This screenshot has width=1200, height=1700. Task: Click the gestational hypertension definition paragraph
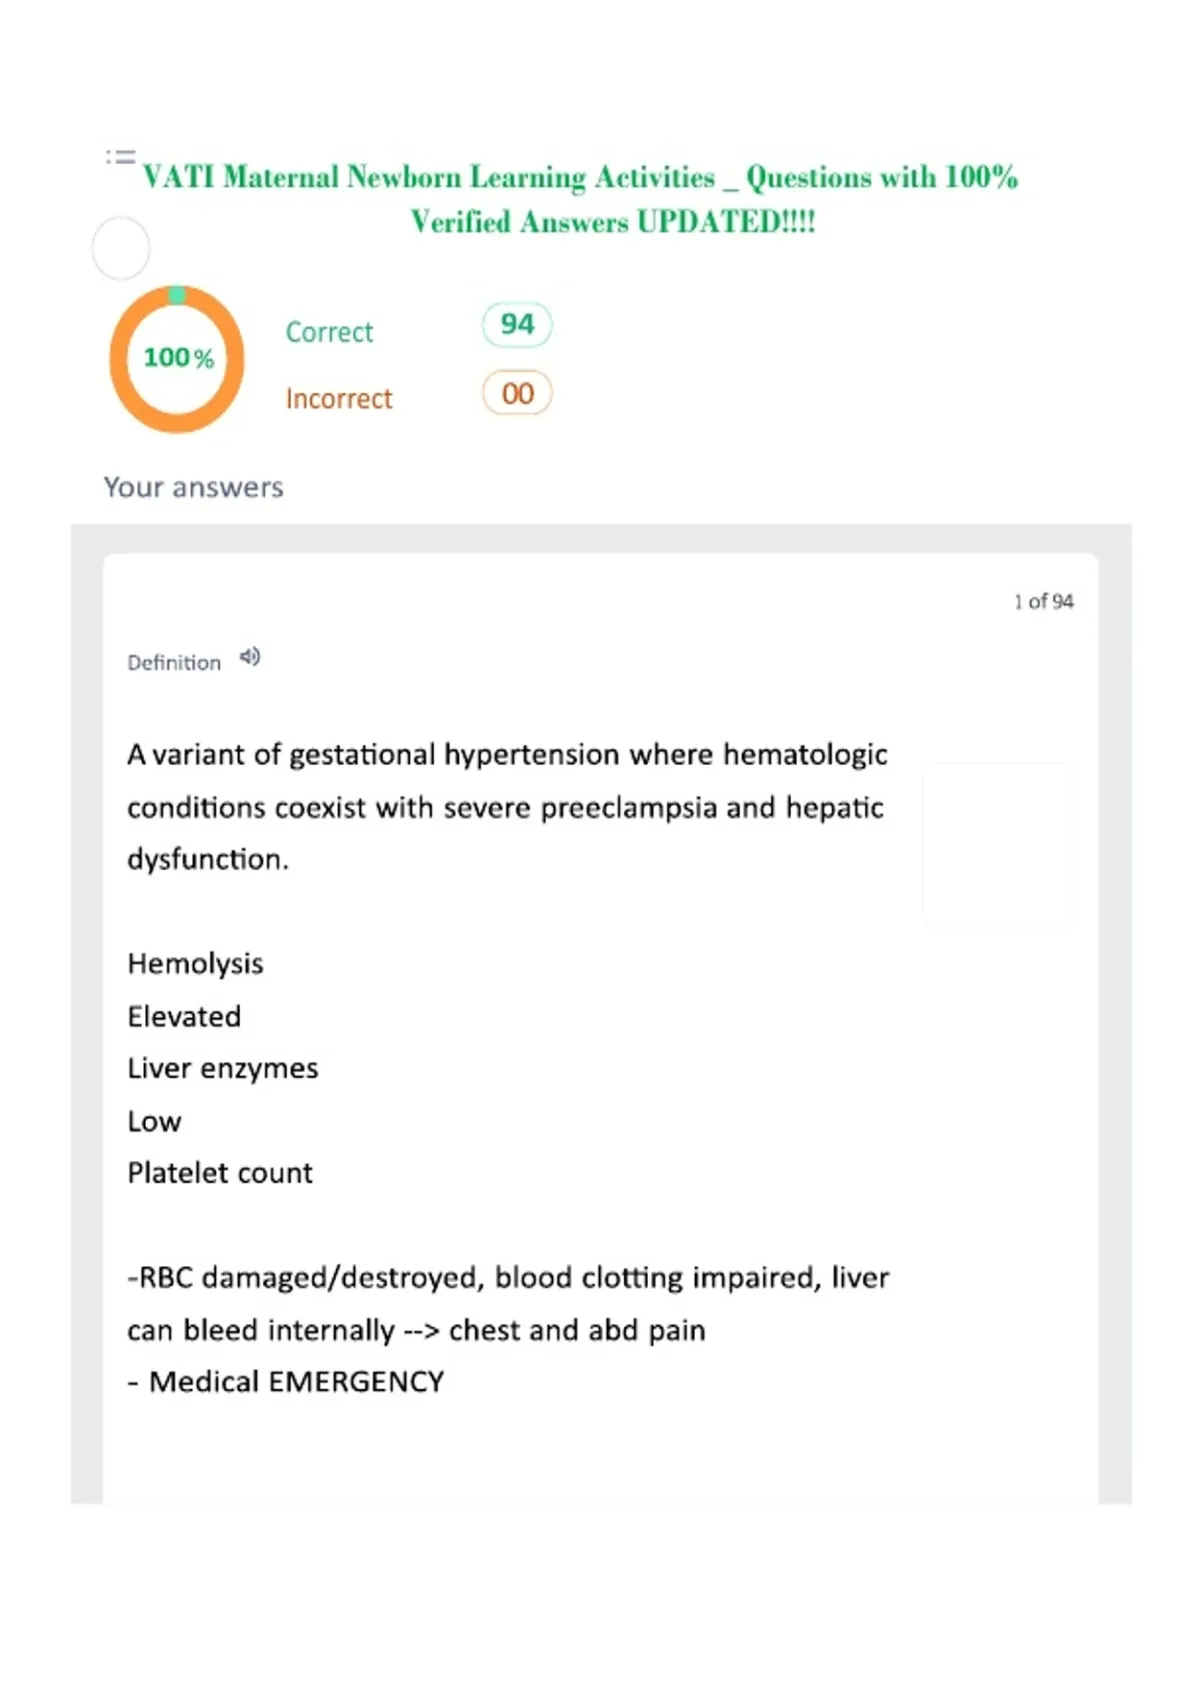507,807
